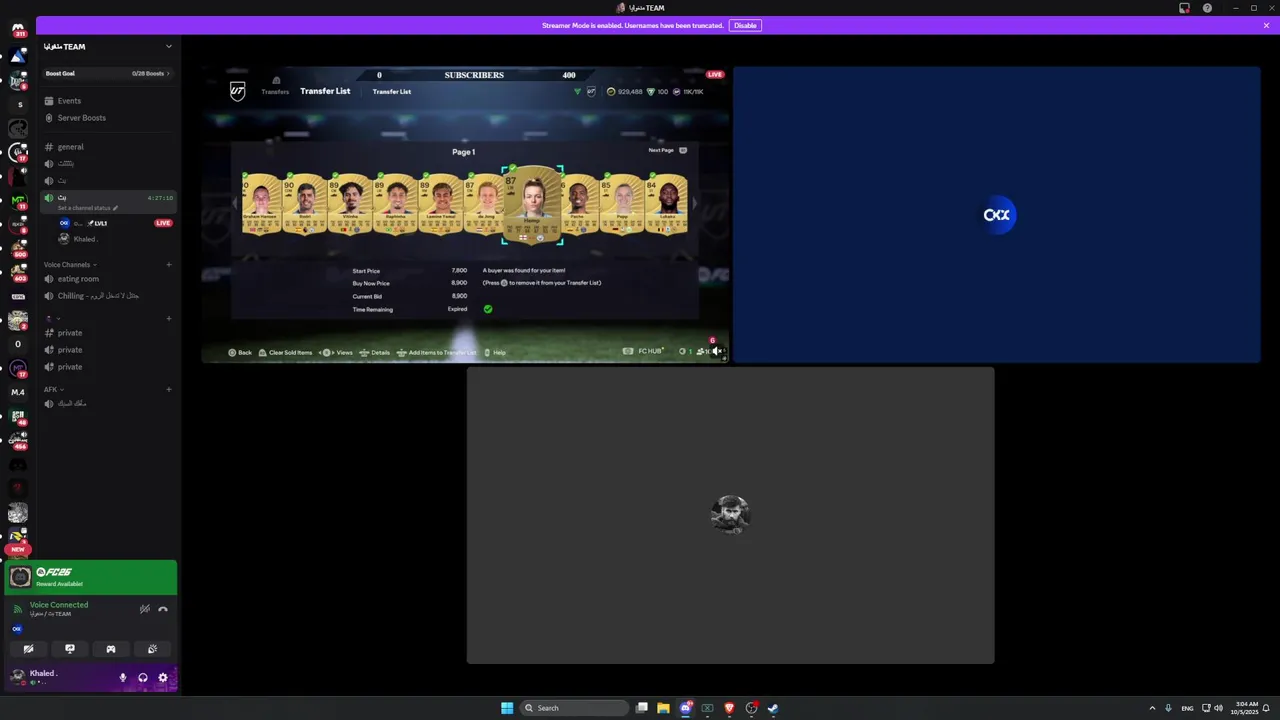Screen dimensions: 1280x720
Task: Mute the microphone in user panel
Action: (123, 677)
